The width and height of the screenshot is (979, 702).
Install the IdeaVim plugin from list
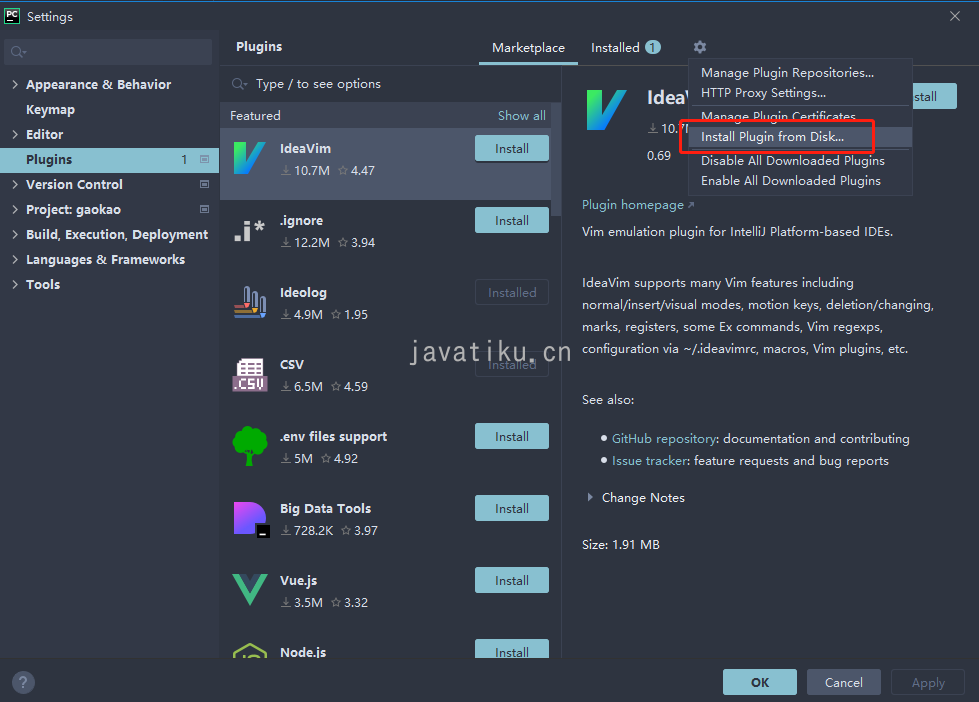click(512, 149)
